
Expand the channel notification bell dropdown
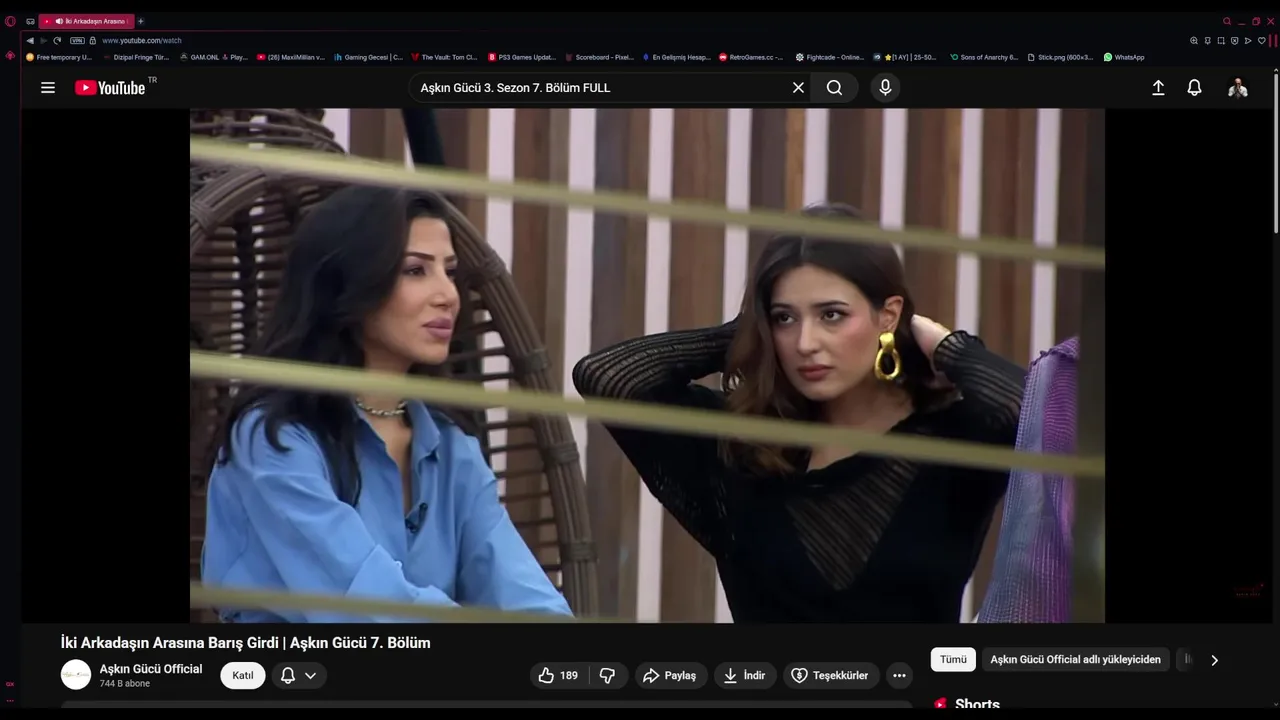[x=299, y=675]
